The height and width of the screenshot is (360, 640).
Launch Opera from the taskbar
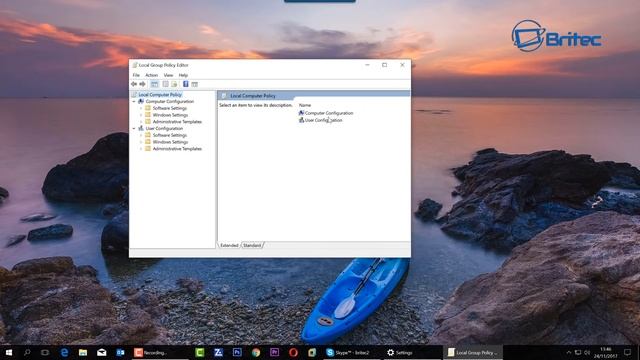(293, 352)
